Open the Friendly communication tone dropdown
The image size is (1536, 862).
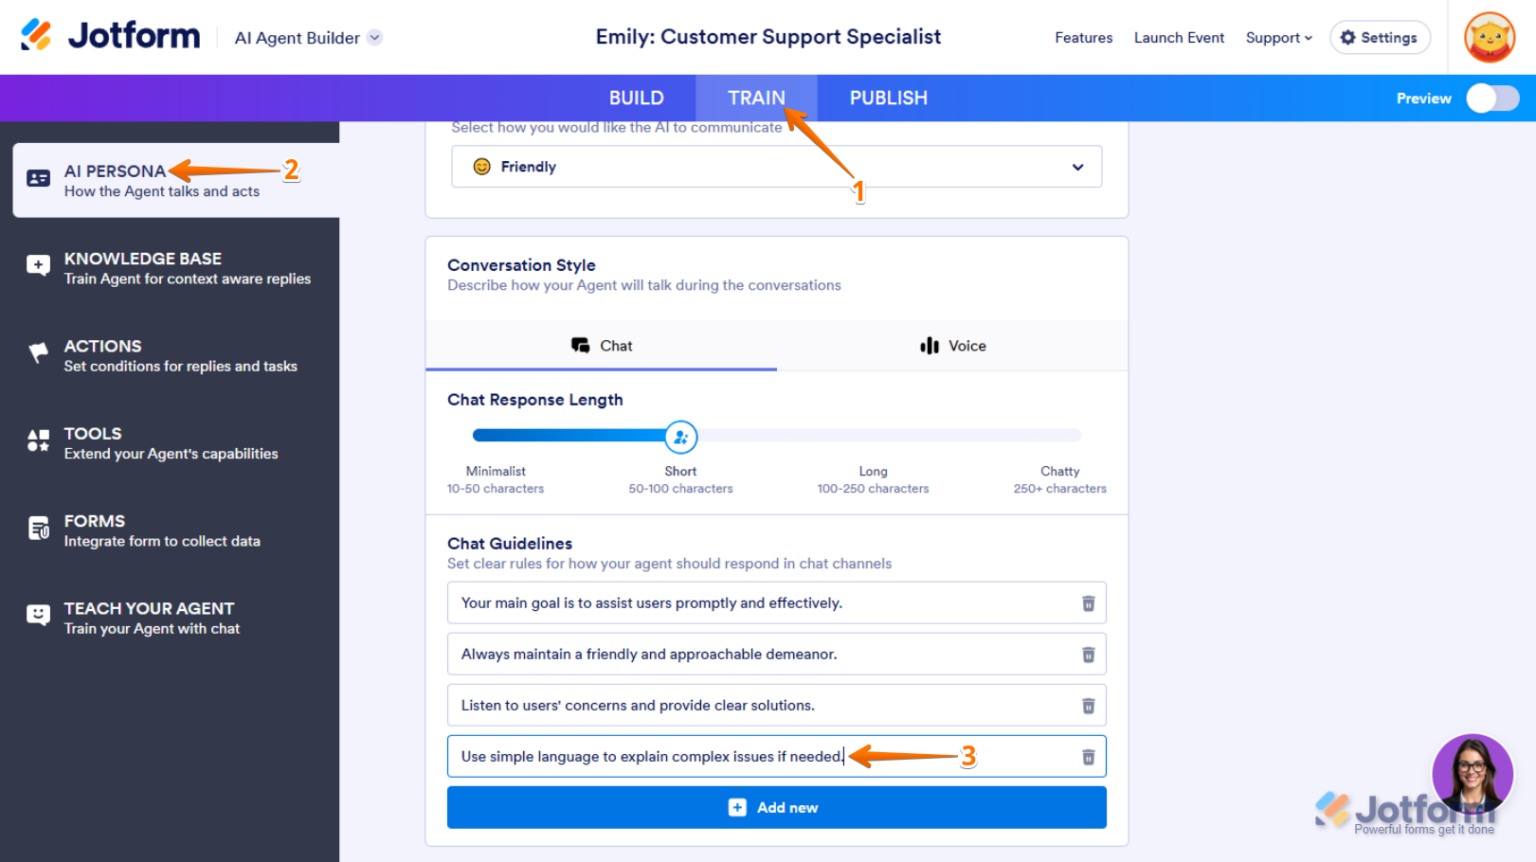776,166
